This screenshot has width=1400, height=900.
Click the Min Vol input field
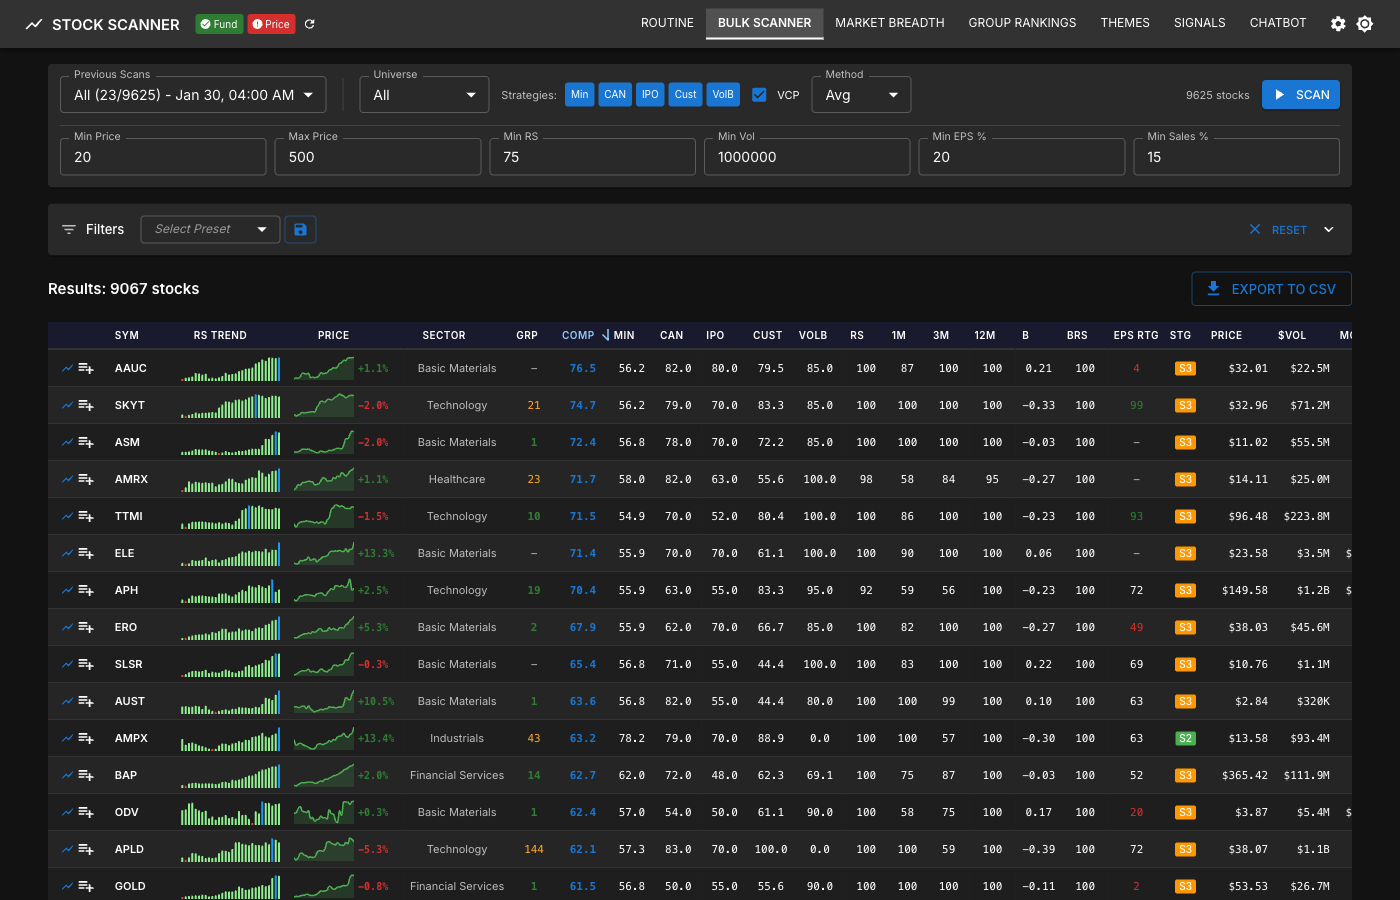(807, 157)
